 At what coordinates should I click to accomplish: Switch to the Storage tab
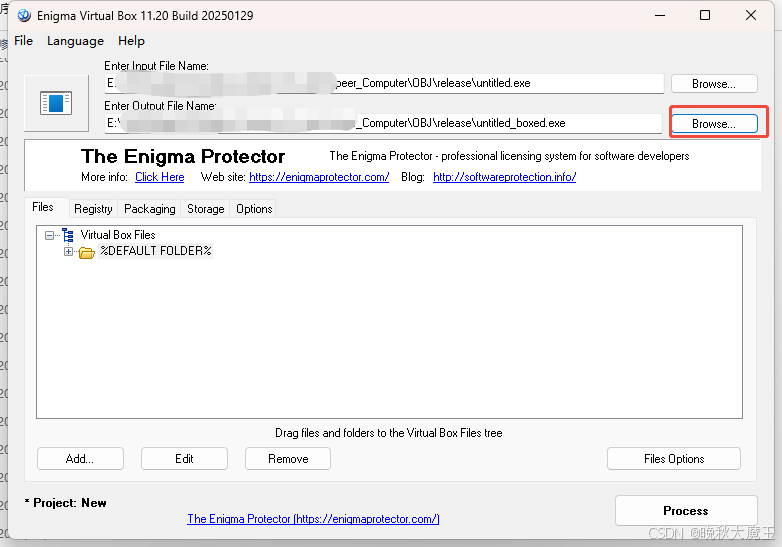pyautogui.click(x=205, y=209)
